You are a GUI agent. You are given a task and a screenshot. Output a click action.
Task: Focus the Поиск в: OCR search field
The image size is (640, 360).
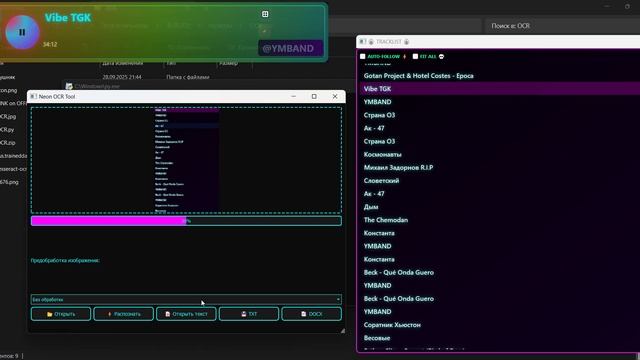[x=562, y=26]
